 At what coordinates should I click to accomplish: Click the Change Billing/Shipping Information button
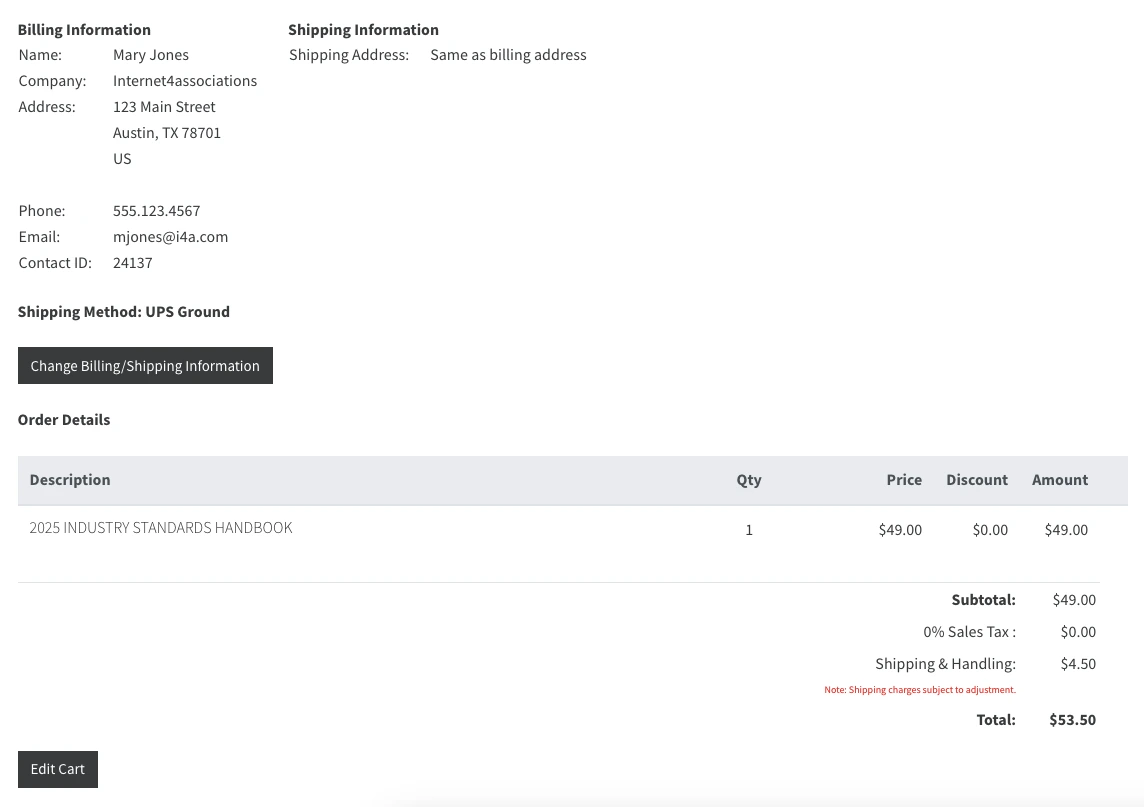click(144, 365)
